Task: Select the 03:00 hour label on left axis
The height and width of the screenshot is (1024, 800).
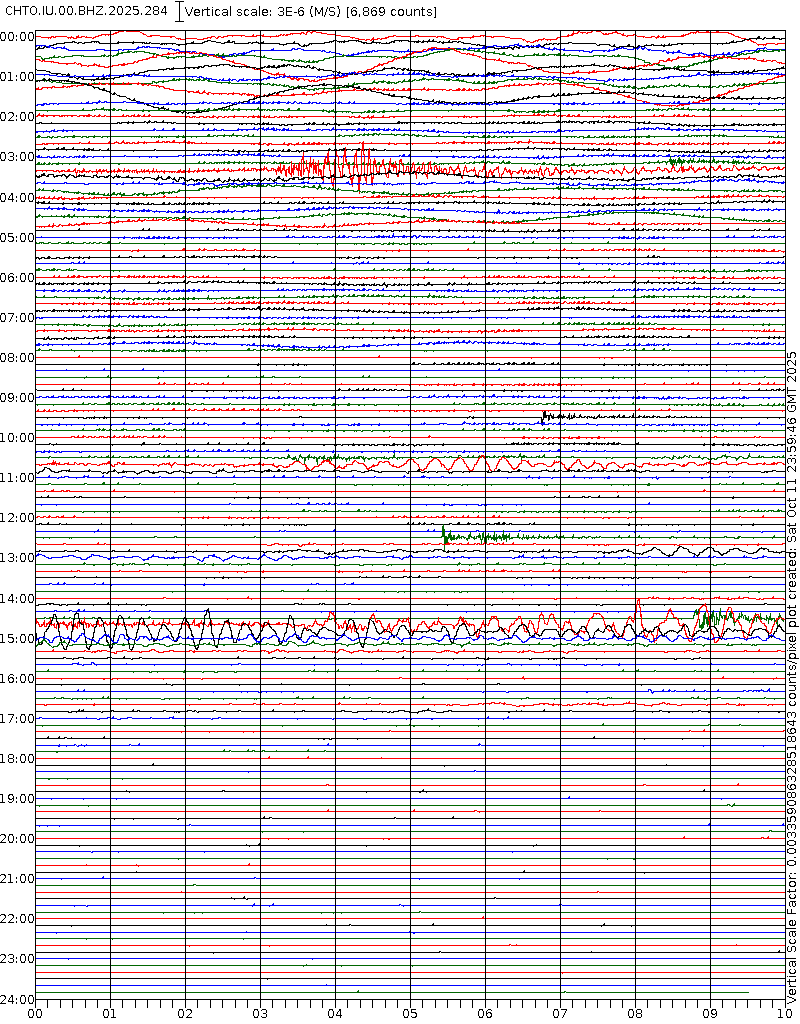Action: [18, 157]
